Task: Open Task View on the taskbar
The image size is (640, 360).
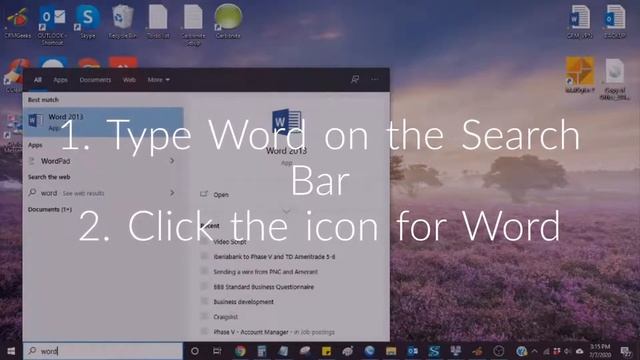Action: (217, 351)
